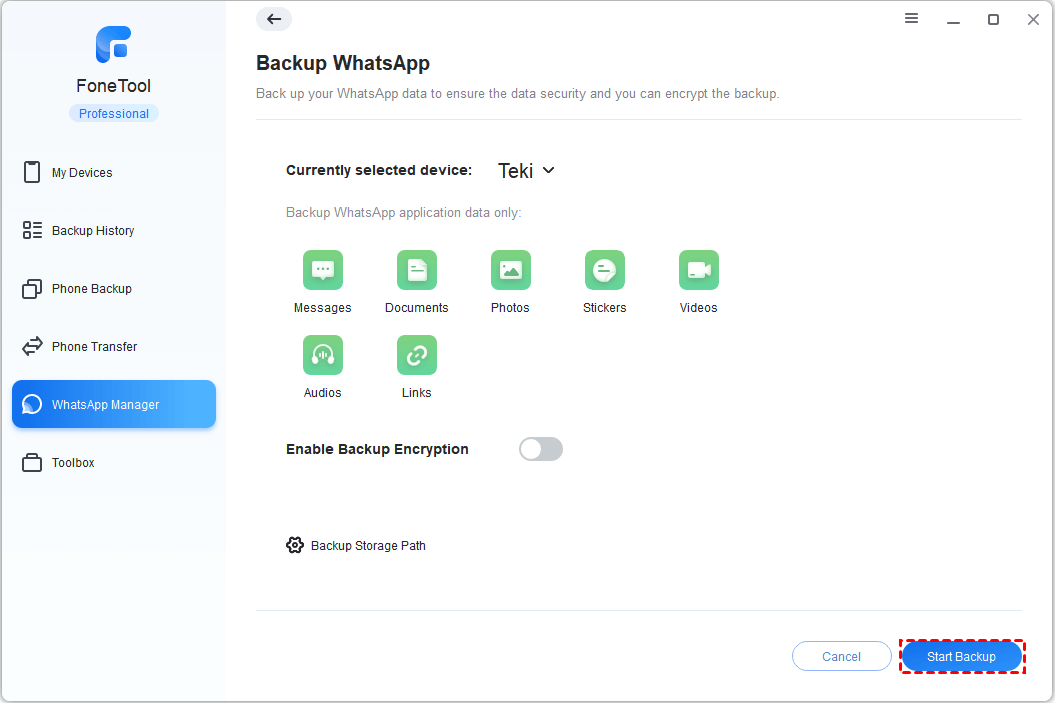Select the Audios backup icon
Viewport: 1055px width, 703px height.
(x=322, y=354)
